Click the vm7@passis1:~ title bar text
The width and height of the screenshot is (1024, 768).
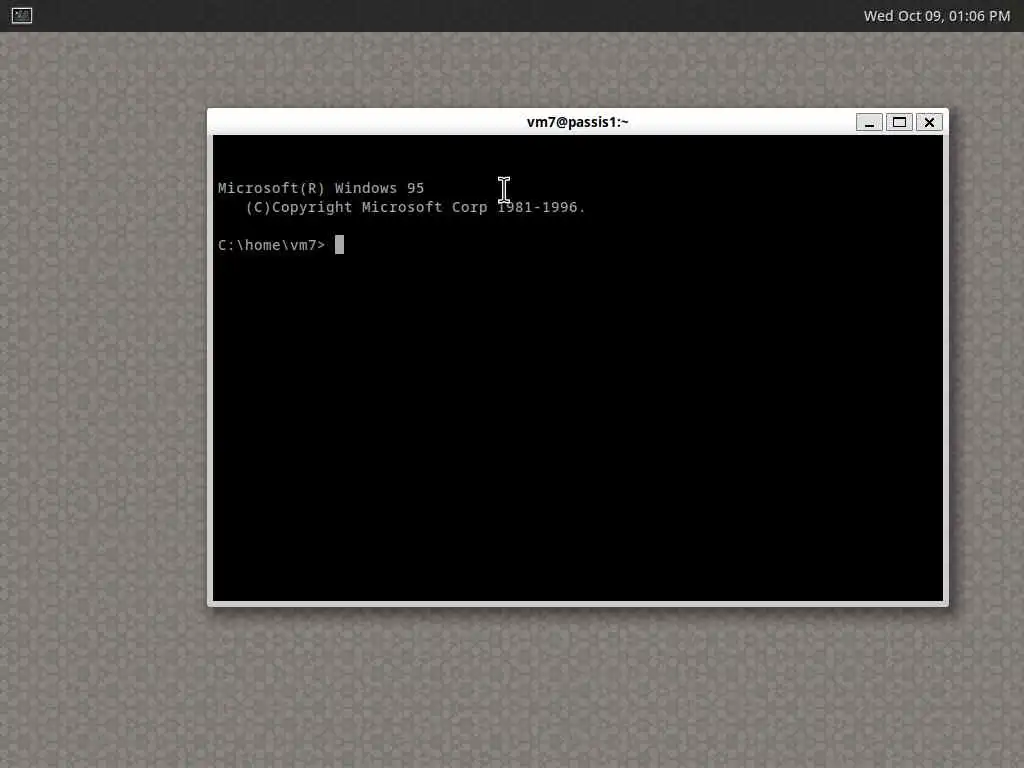pyautogui.click(x=577, y=122)
